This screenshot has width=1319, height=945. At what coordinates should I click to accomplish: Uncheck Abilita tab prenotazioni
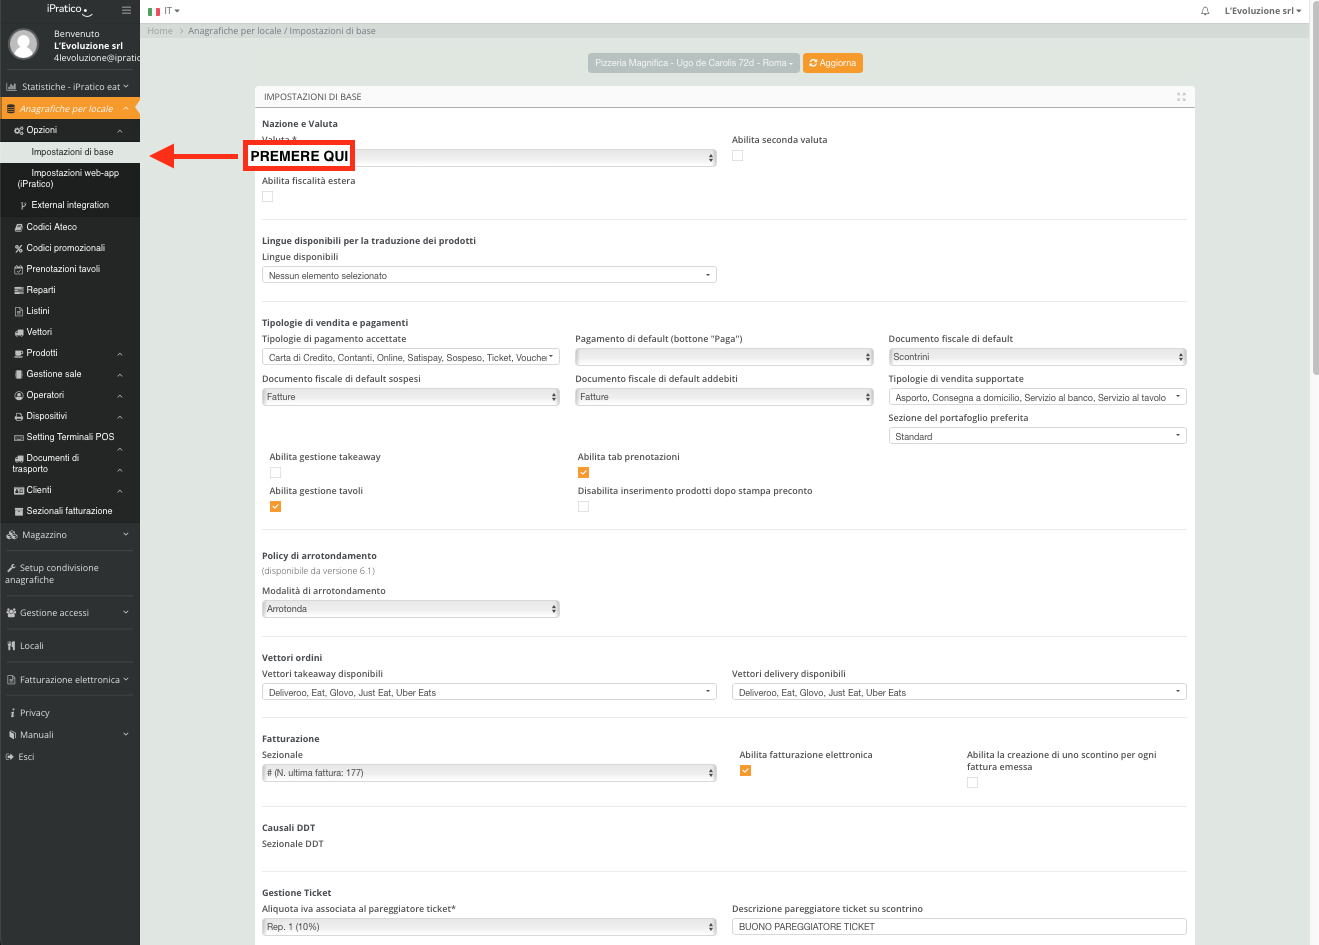tap(583, 473)
